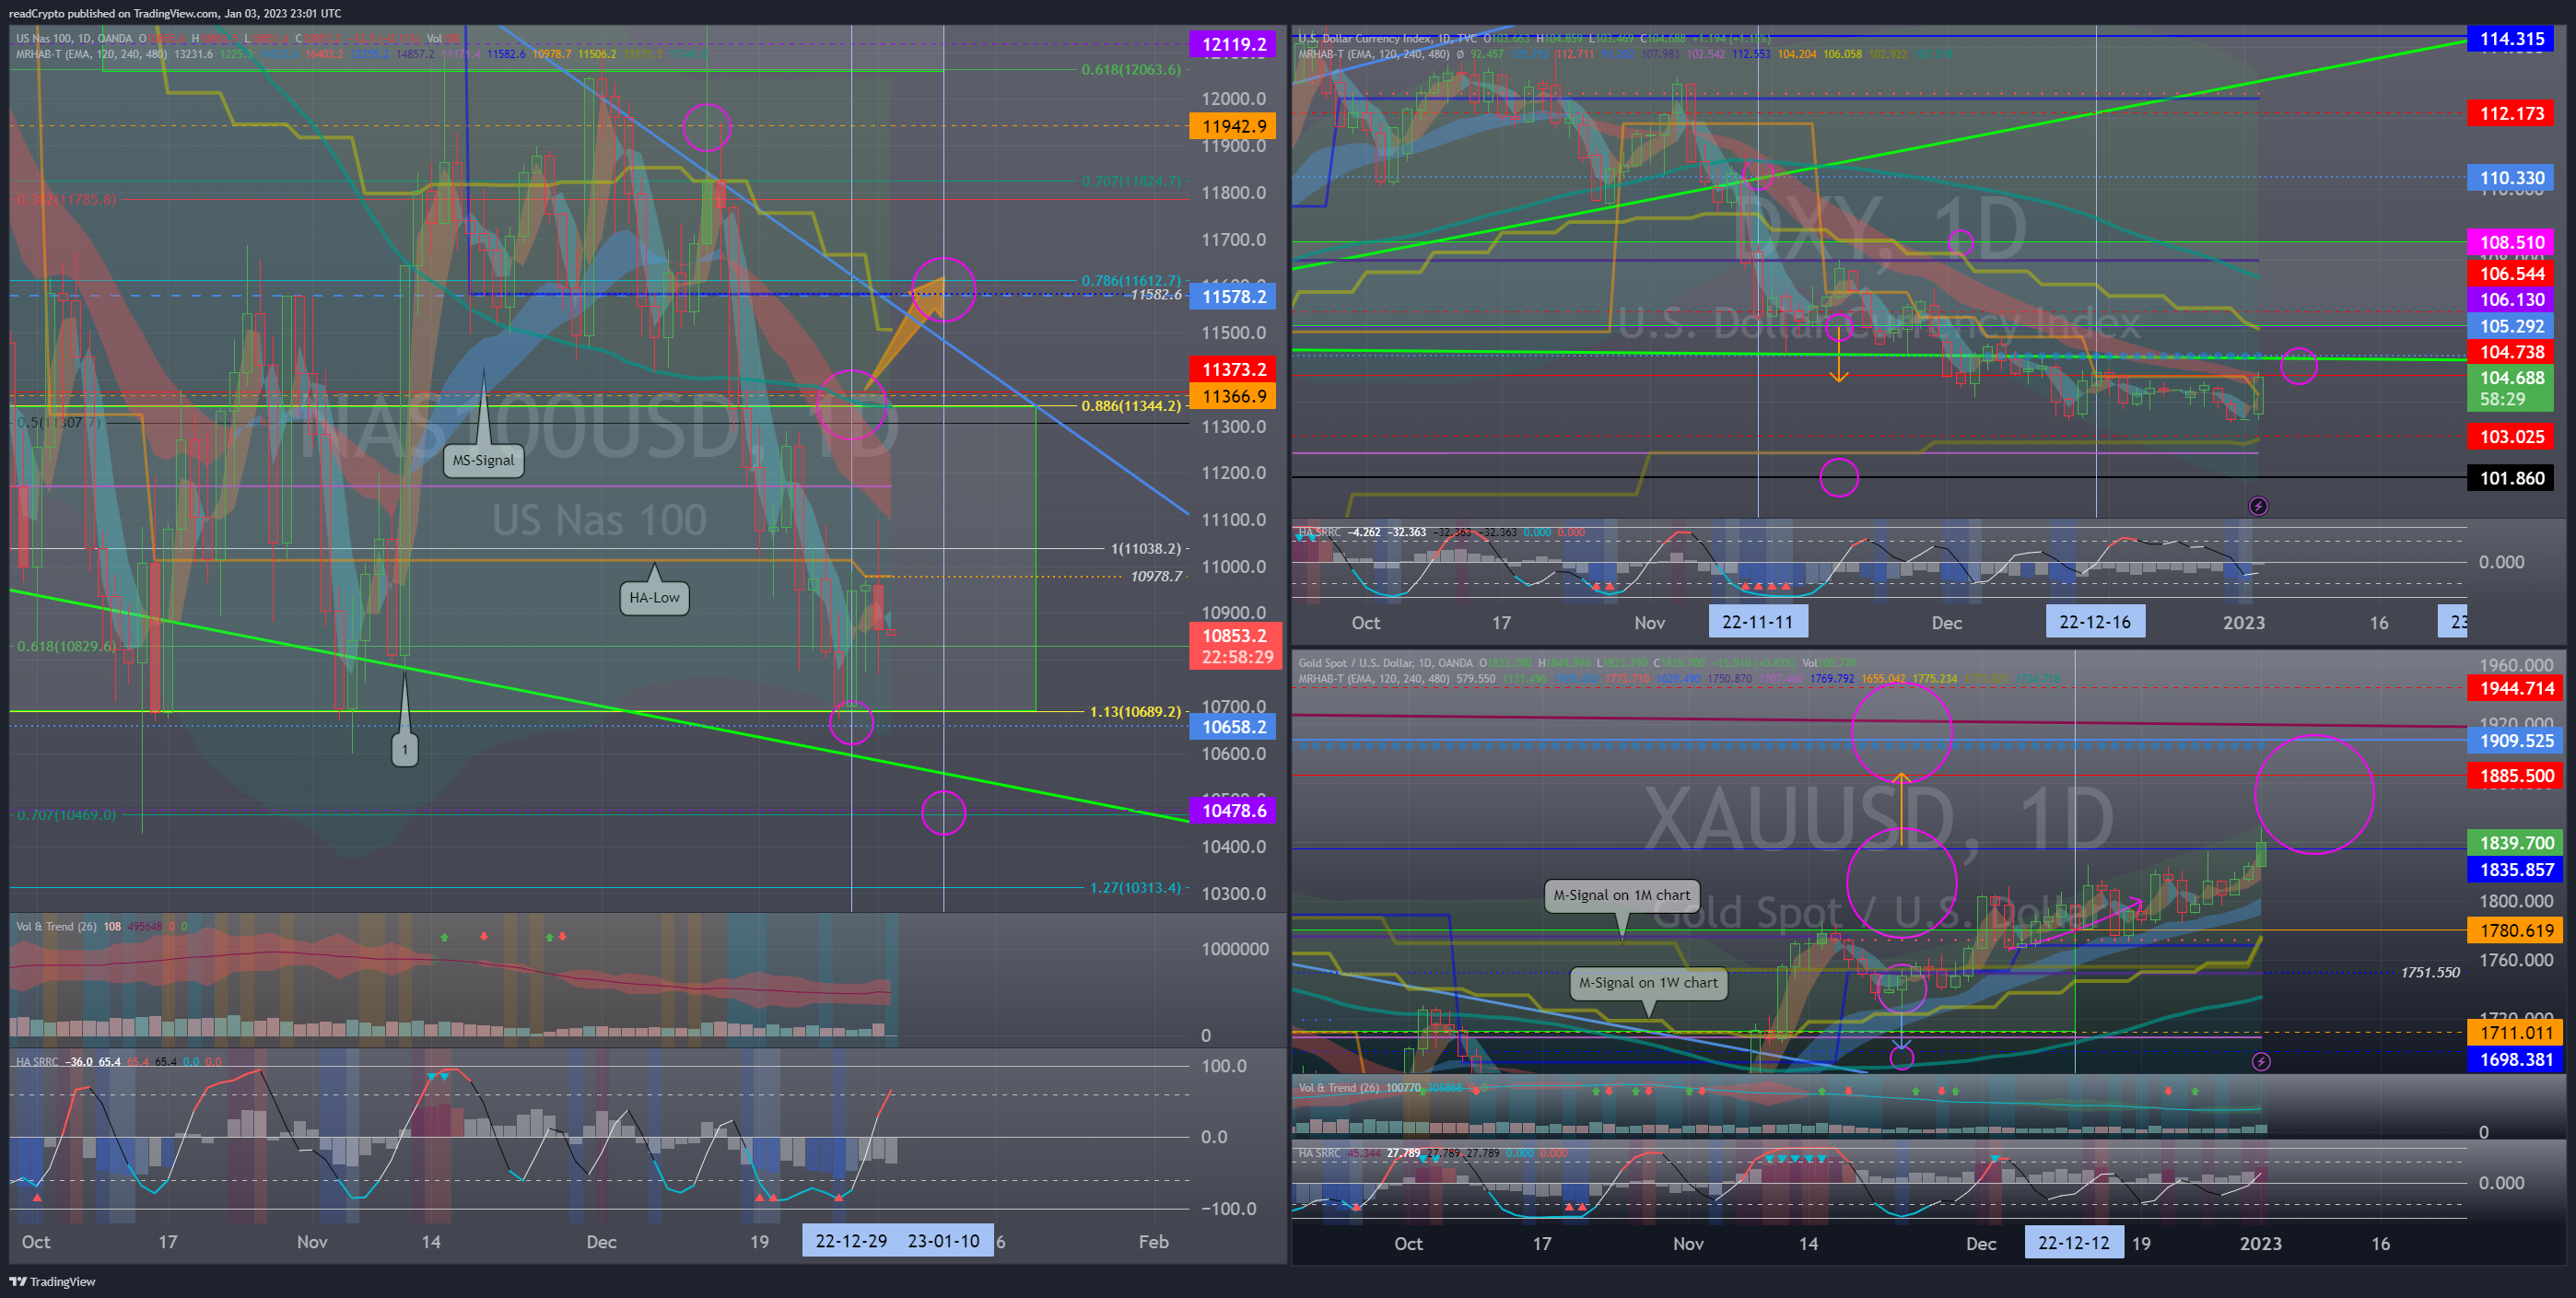
Task: Select the MS-Signal callout on Nasdaq chart
Action: [484, 460]
